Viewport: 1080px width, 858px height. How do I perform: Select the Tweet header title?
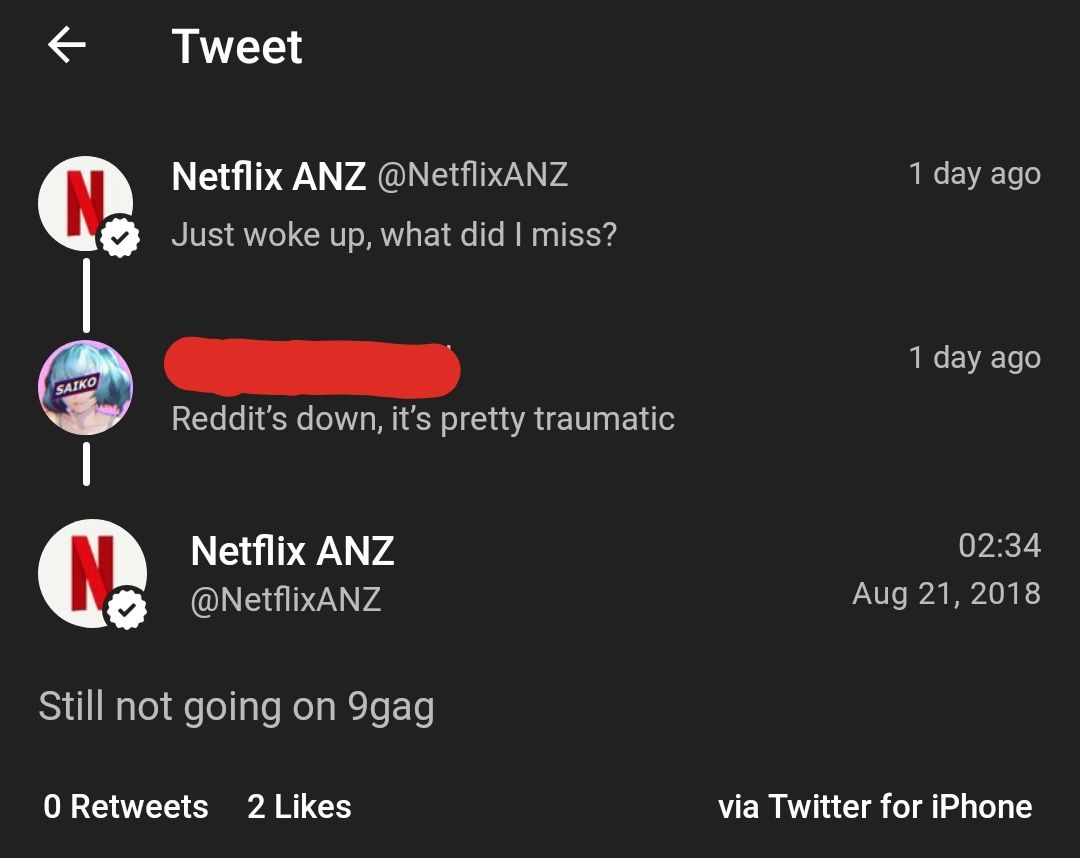[x=238, y=47]
